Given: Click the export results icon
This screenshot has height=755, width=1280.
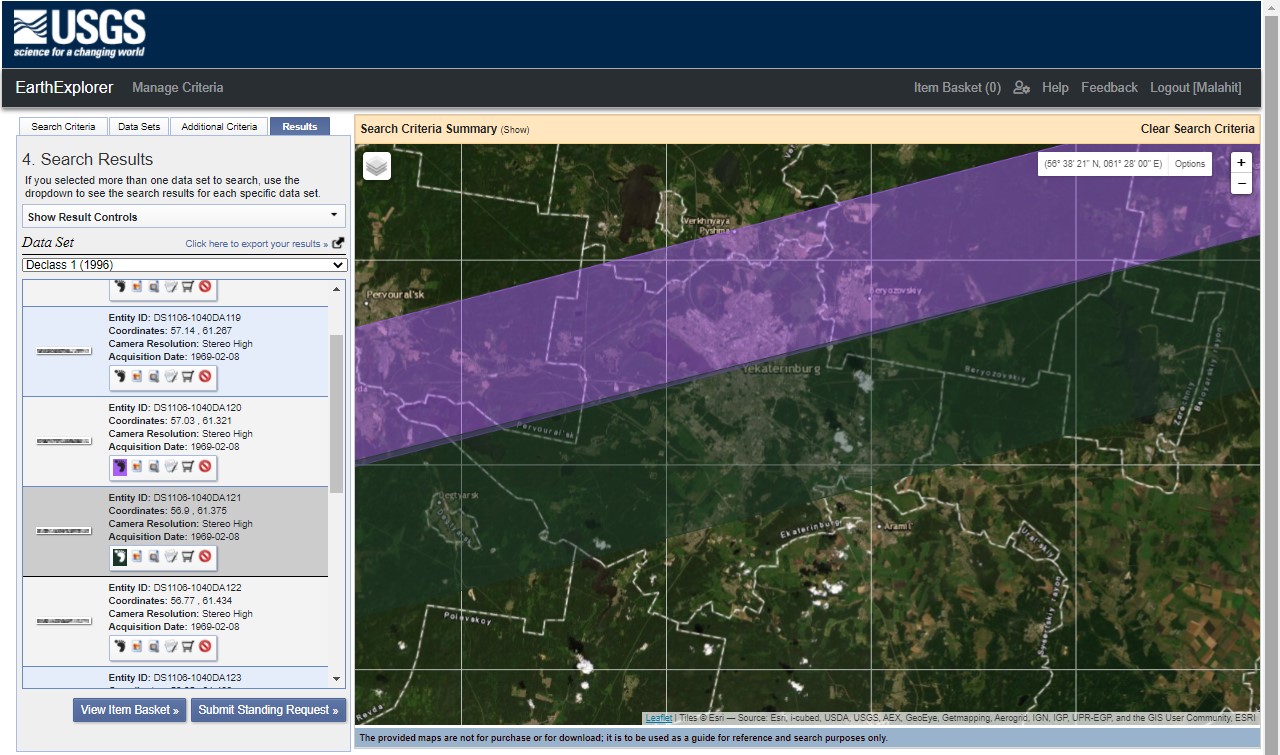Looking at the screenshot, I should click(338, 243).
